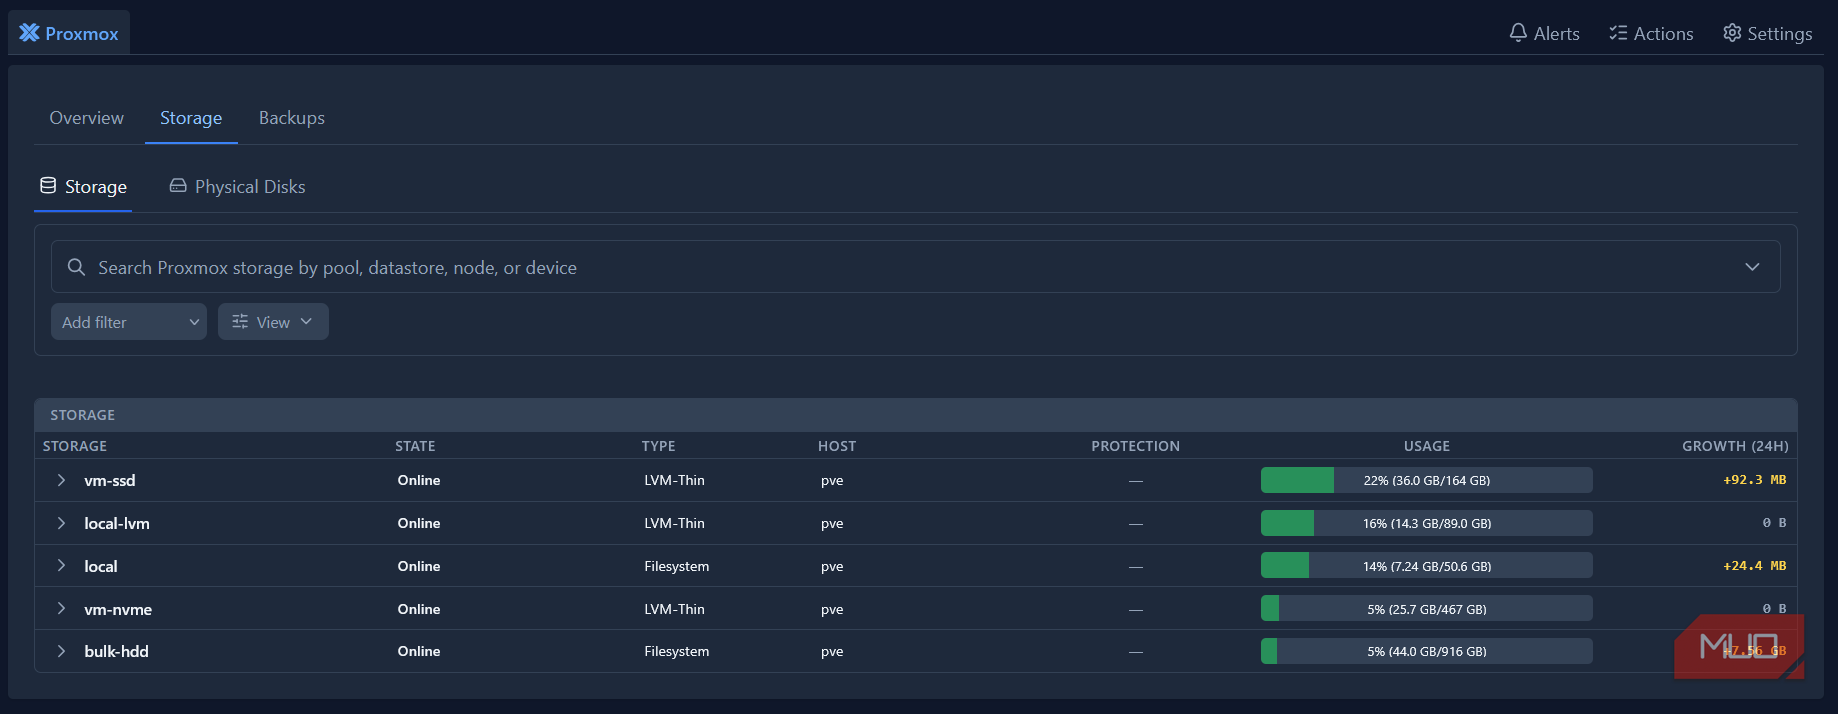This screenshot has width=1838, height=714.
Task: Click the USAGE column header
Action: (1427, 446)
